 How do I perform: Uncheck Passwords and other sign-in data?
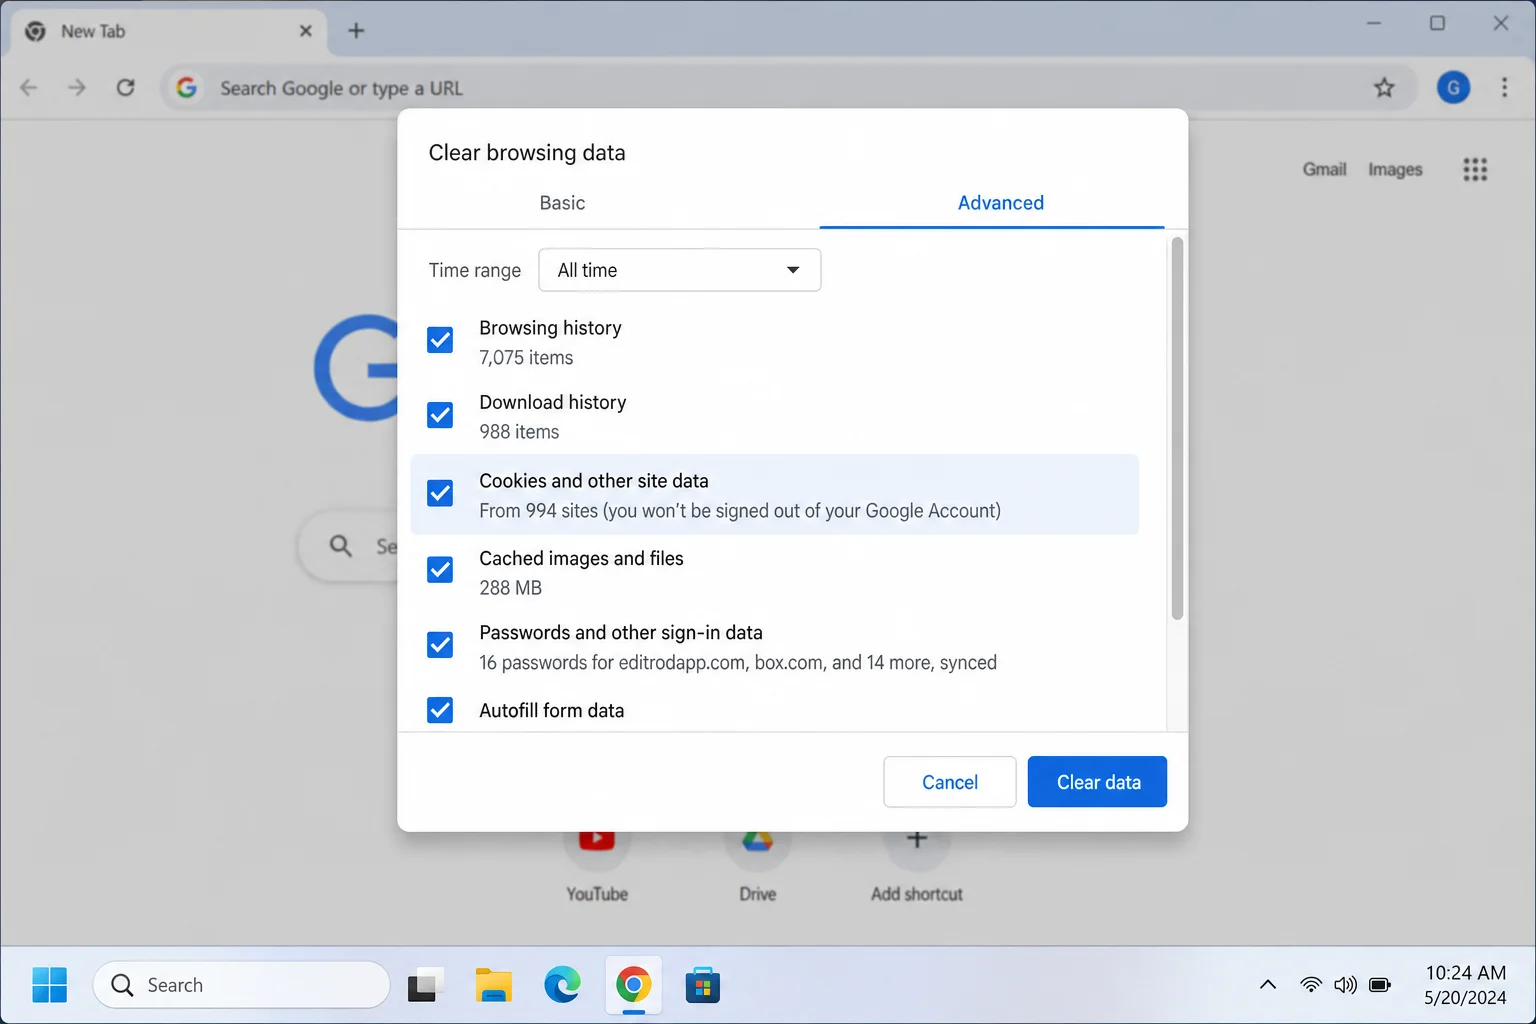[x=440, y=645]
